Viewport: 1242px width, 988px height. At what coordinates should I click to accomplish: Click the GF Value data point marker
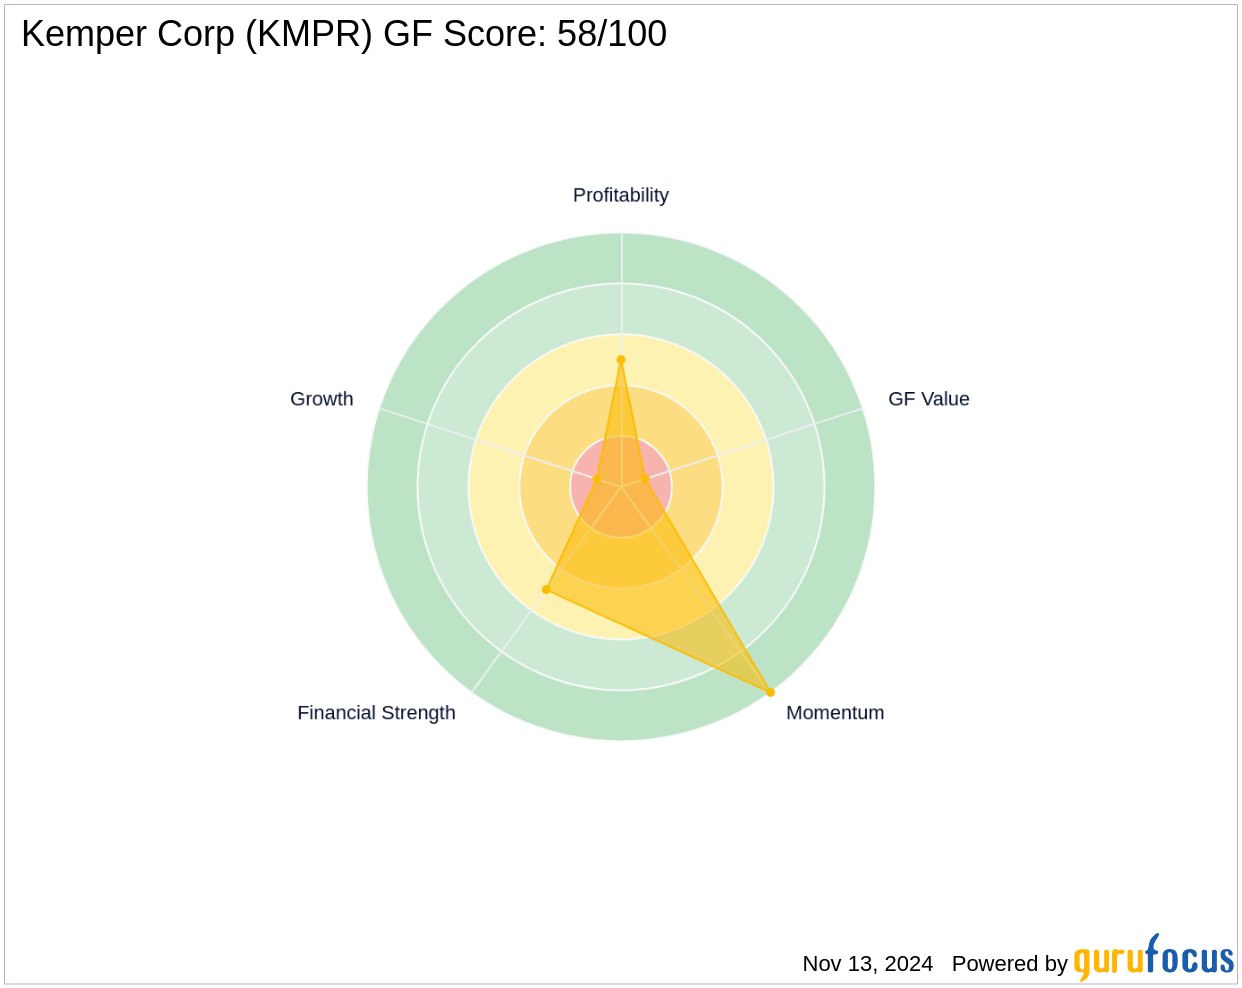(645, 480)
